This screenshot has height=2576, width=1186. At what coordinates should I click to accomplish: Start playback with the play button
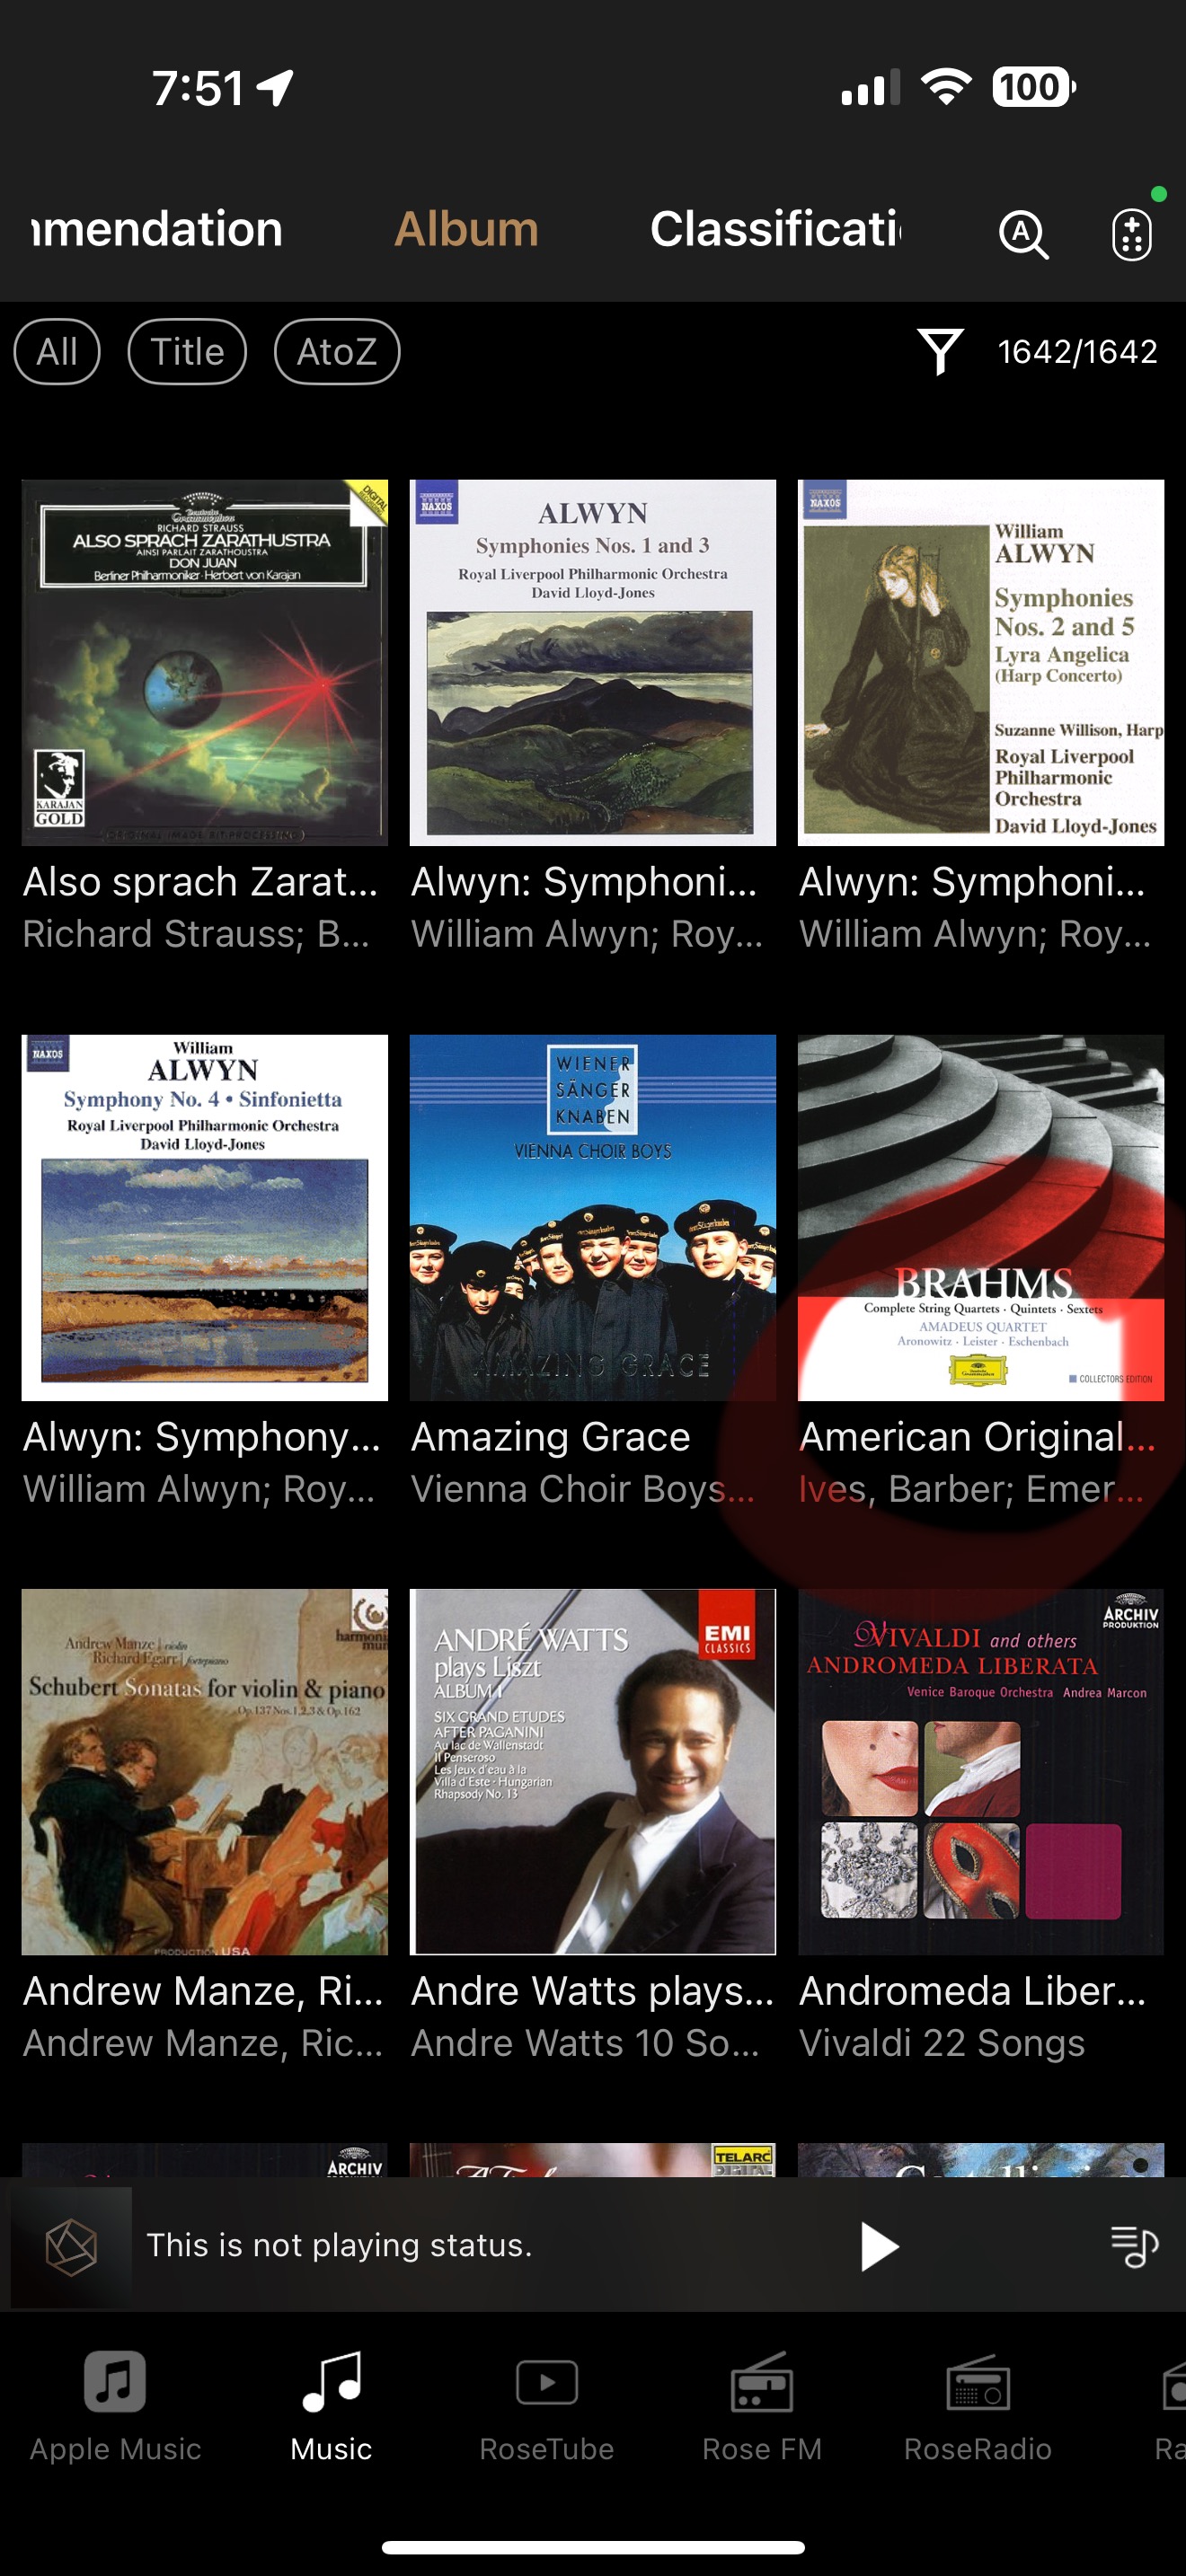pyautogui.click(x=878, y=2246)
